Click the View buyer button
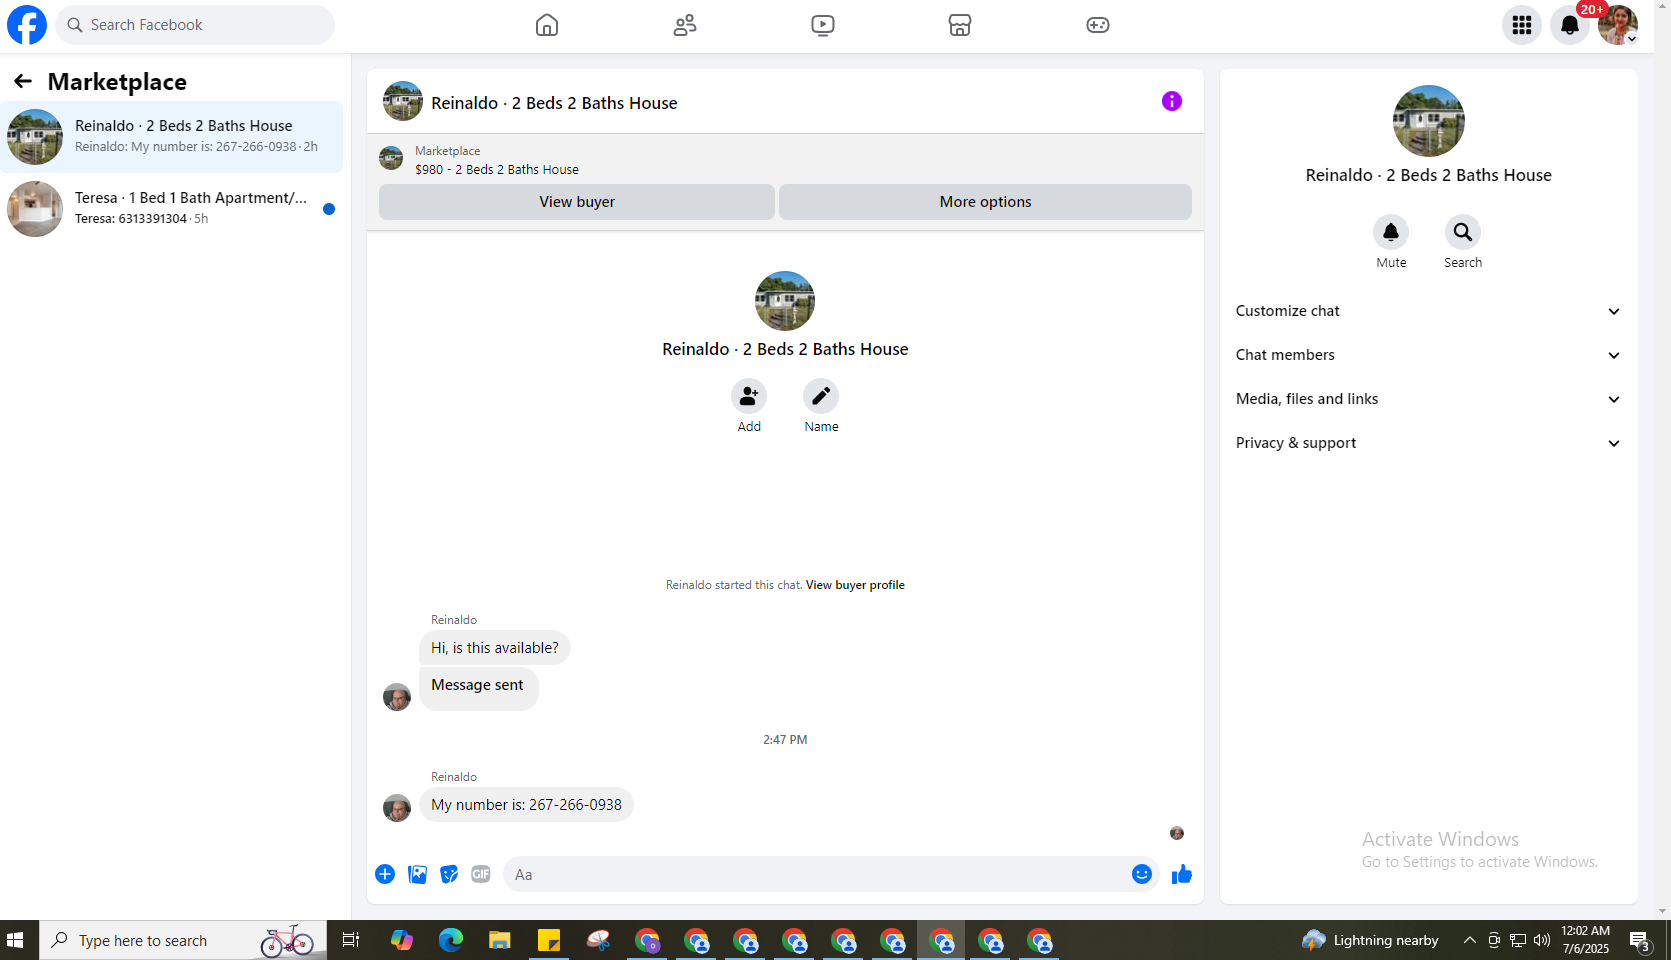 tap(577, 202)
